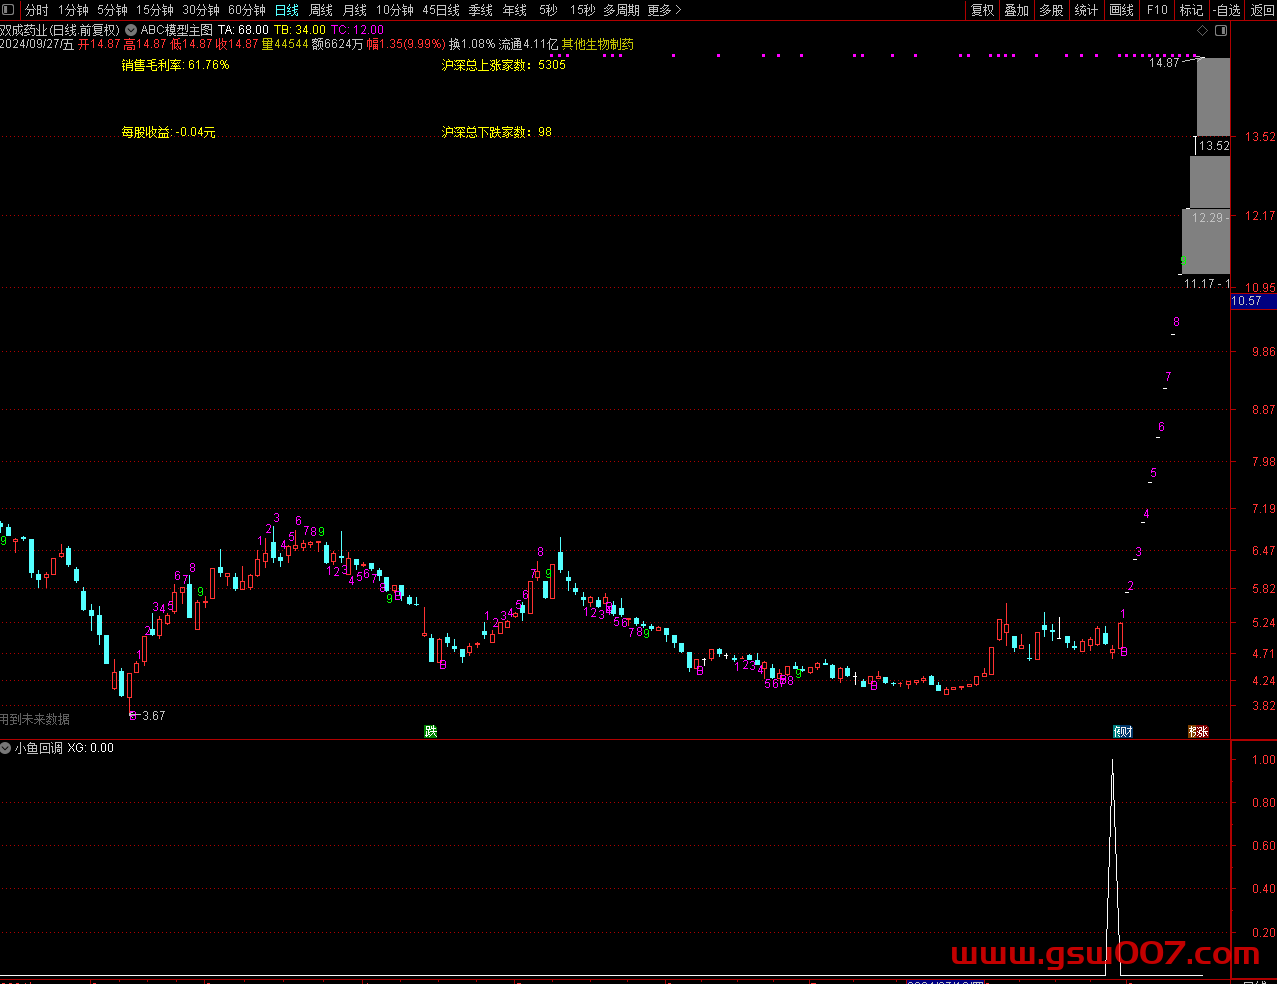Select the 季线 quarterly period
The width and height of the screenshot is (1277, 984).
481,10
